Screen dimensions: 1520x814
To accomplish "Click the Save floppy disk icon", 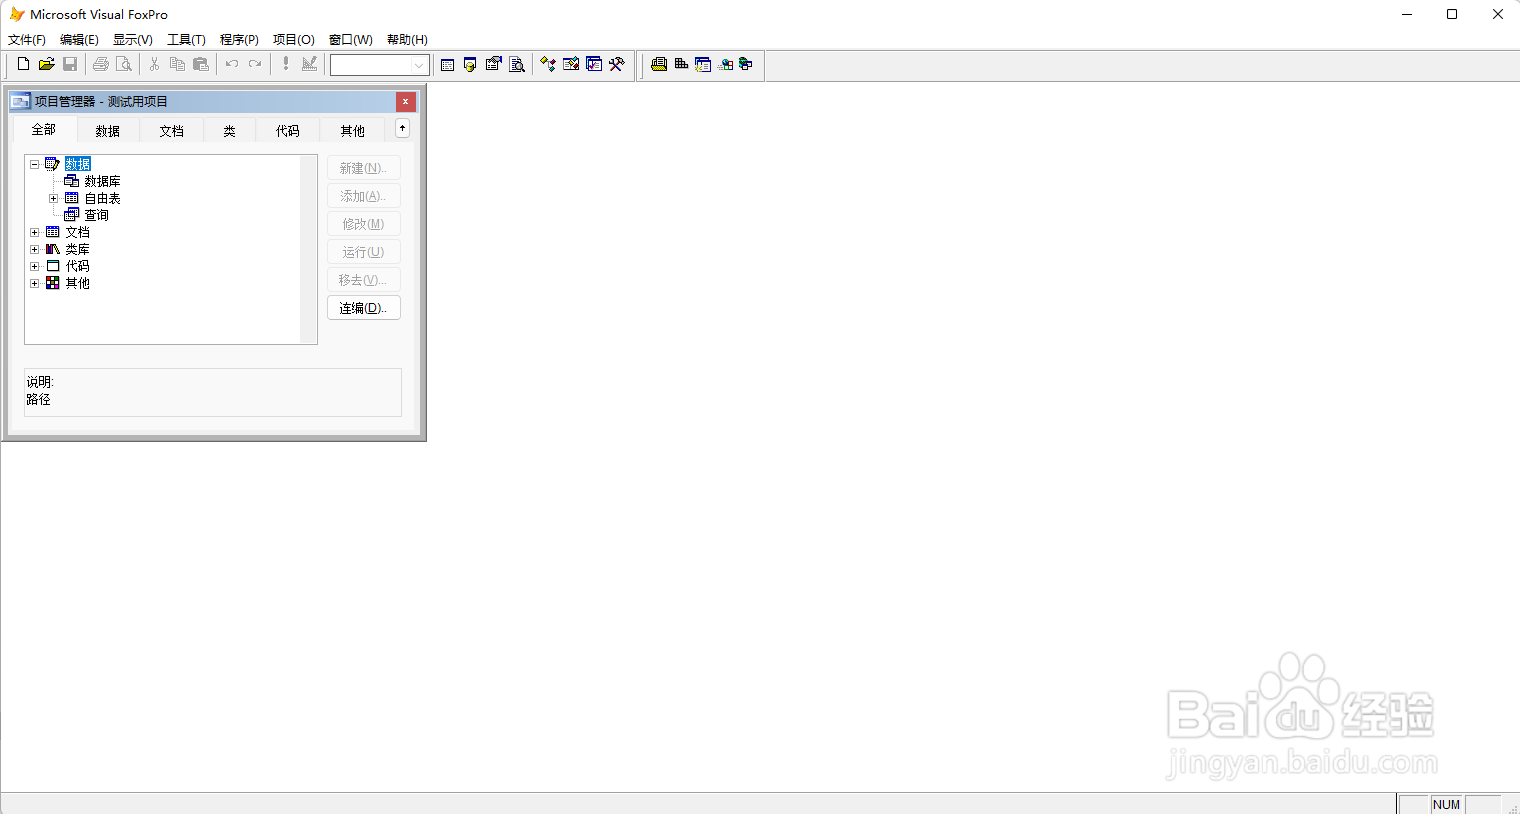I will (70, 64).
